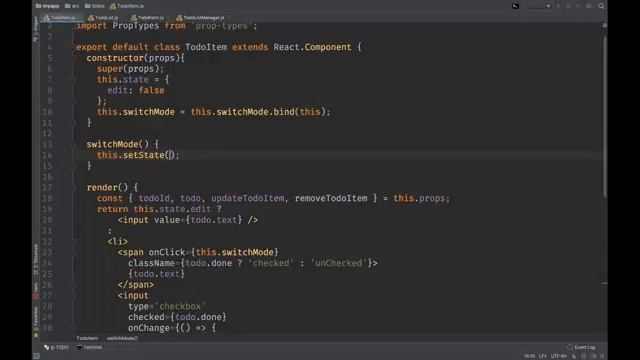
Task: Open the Event Log
Action: click(581, 347)
